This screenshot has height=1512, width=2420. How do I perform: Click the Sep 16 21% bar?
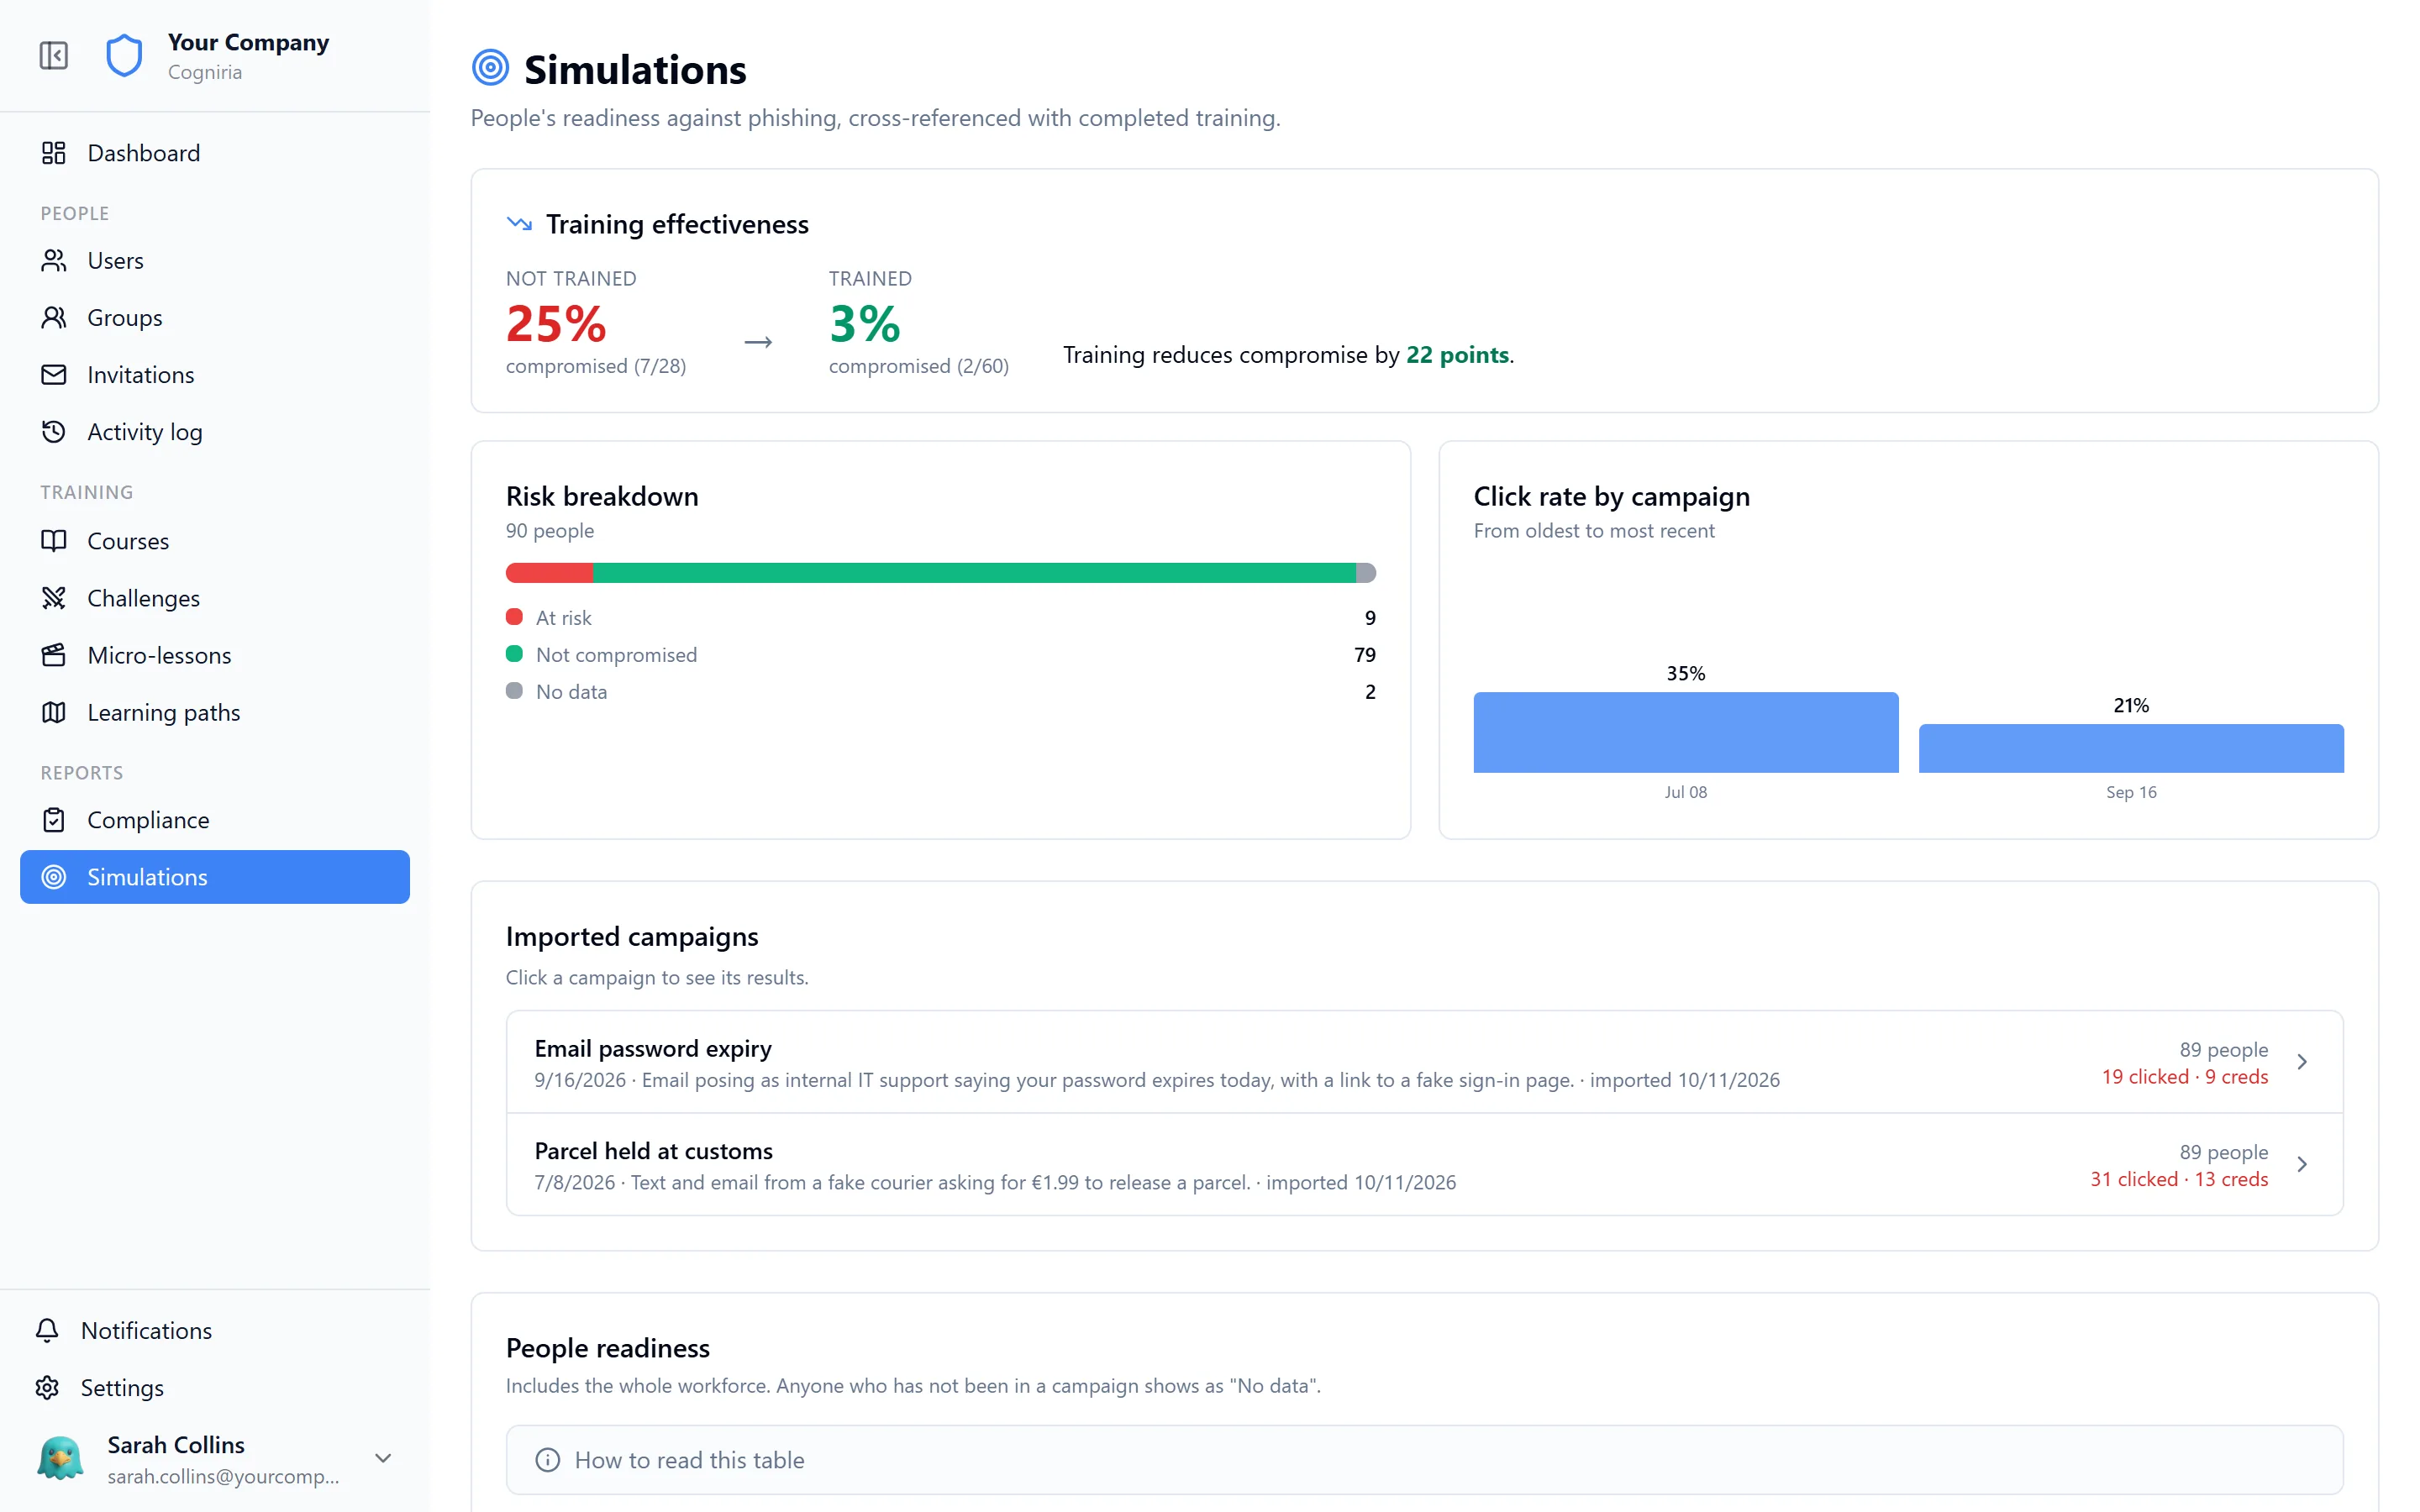[x=2131, y=748]
